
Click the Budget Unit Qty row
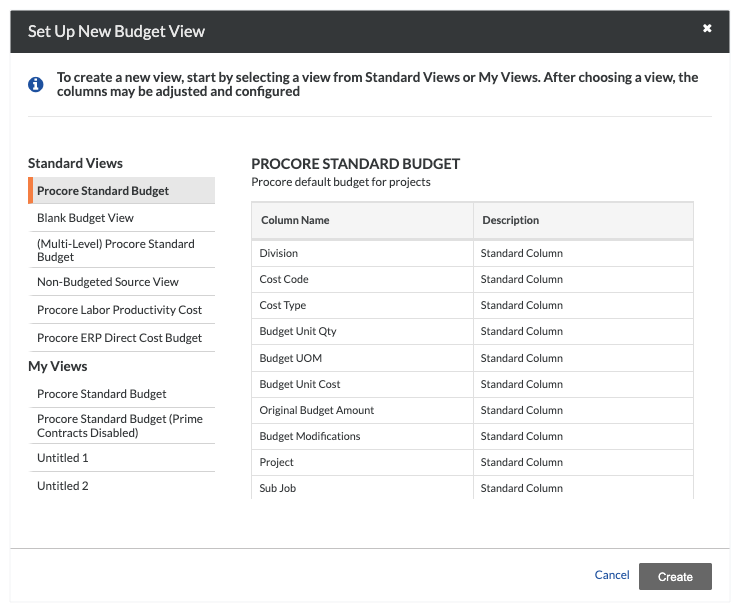tap(472, 331)
